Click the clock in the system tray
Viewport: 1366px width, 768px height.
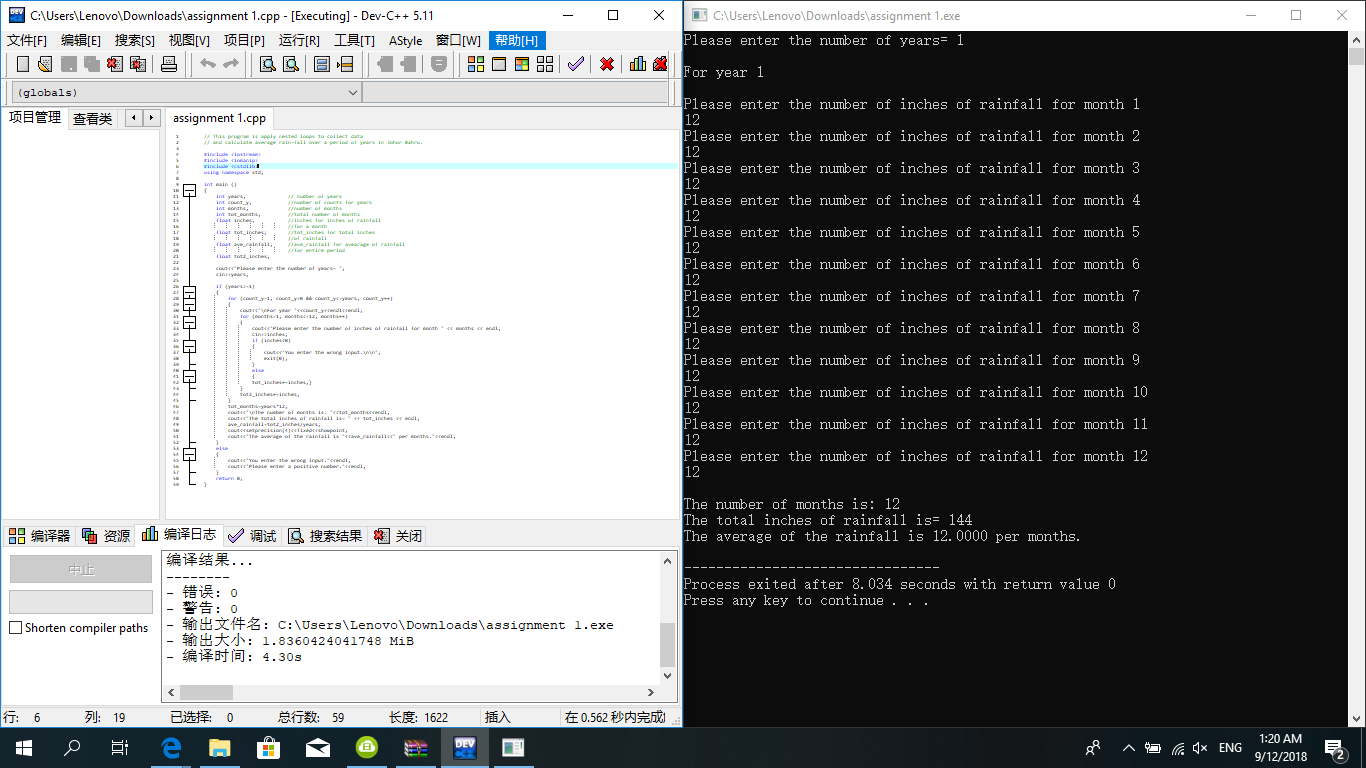[1281, 747]
